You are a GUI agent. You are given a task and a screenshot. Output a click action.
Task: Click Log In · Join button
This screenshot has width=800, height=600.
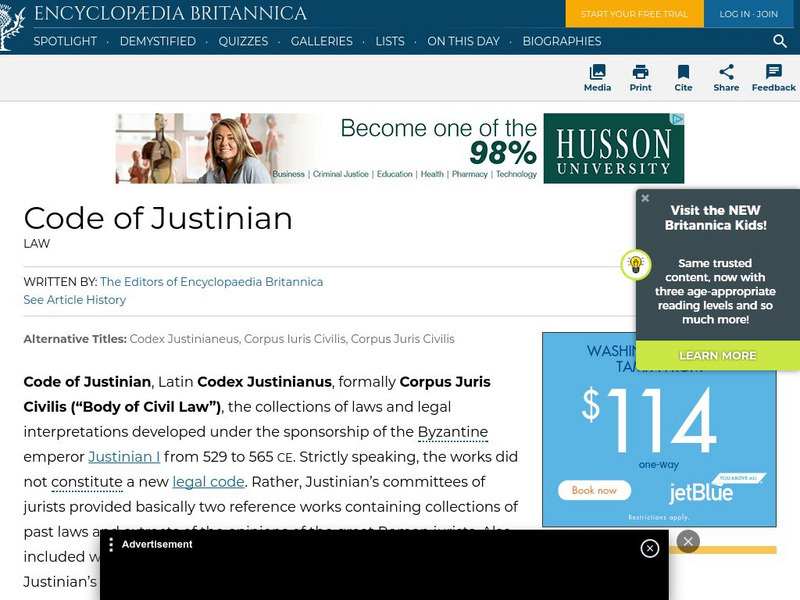pyautogui.click(x=748, y=14)
